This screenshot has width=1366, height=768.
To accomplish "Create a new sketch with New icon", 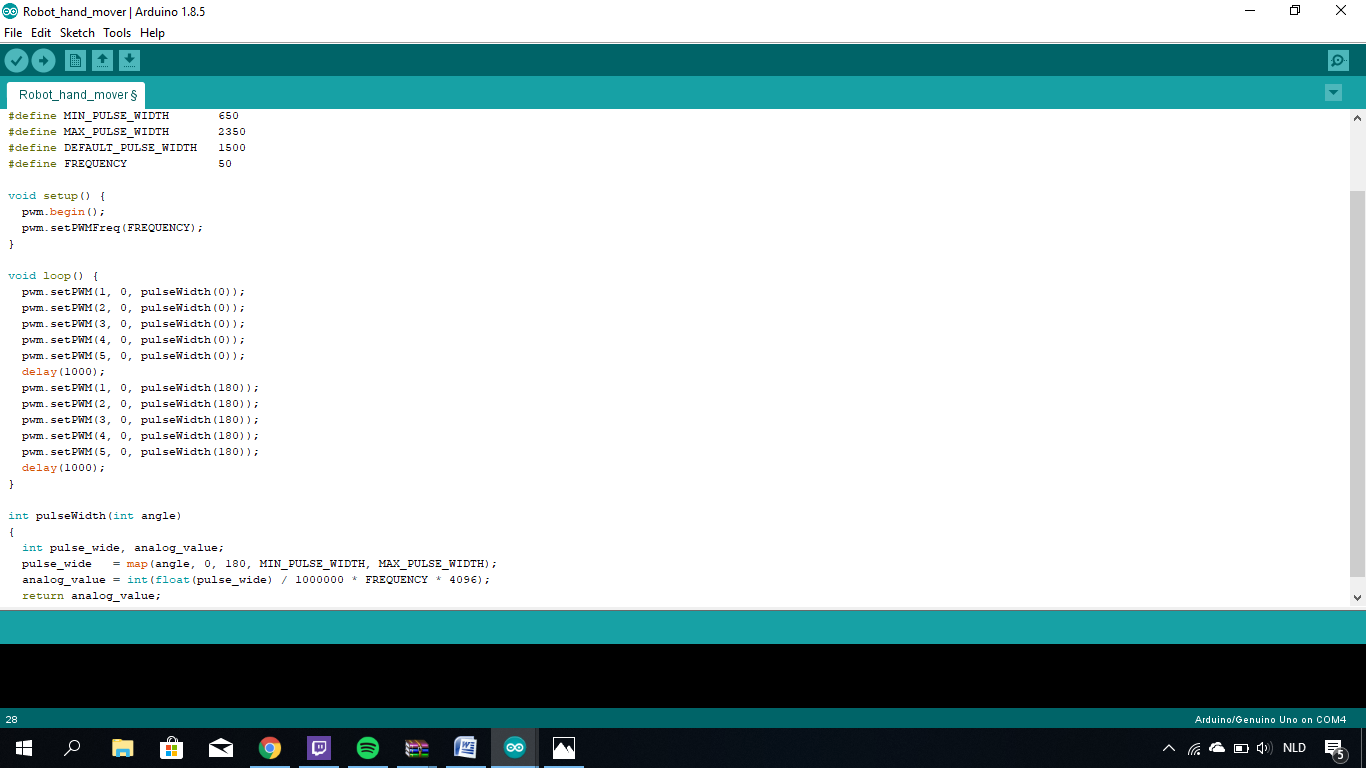I will (75, 61).
